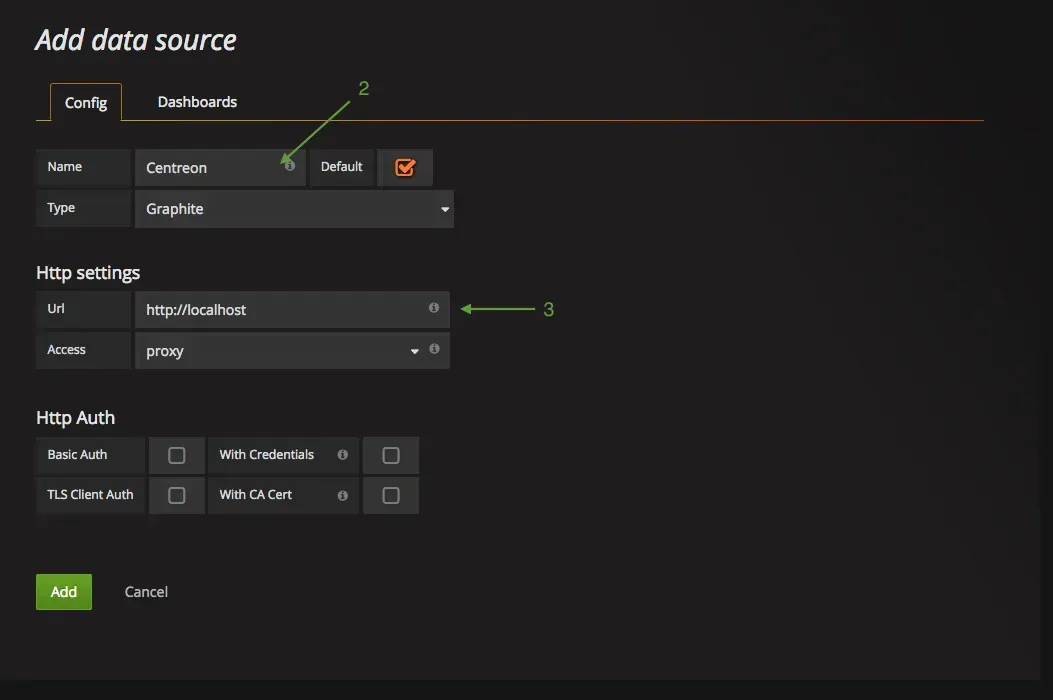The height and width of the screenshot is (700, 1053).
Task: Click With CA Cert info icon
Action: pos(342,495)
